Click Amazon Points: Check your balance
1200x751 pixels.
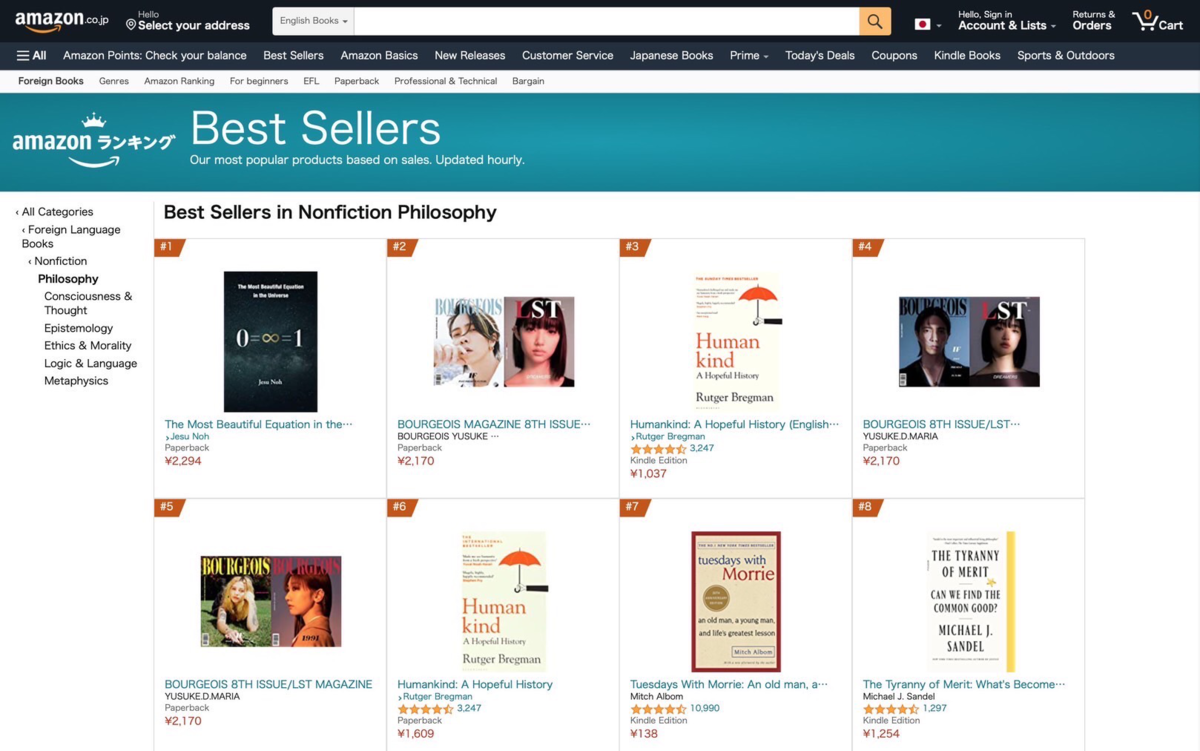point(155,55)
